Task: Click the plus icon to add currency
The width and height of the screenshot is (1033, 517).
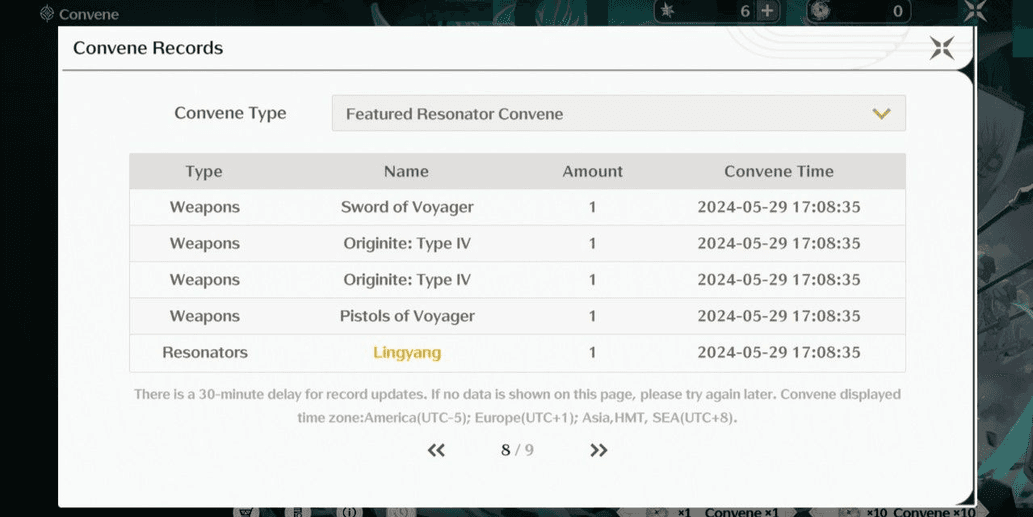Action: [x=767, y=11]
